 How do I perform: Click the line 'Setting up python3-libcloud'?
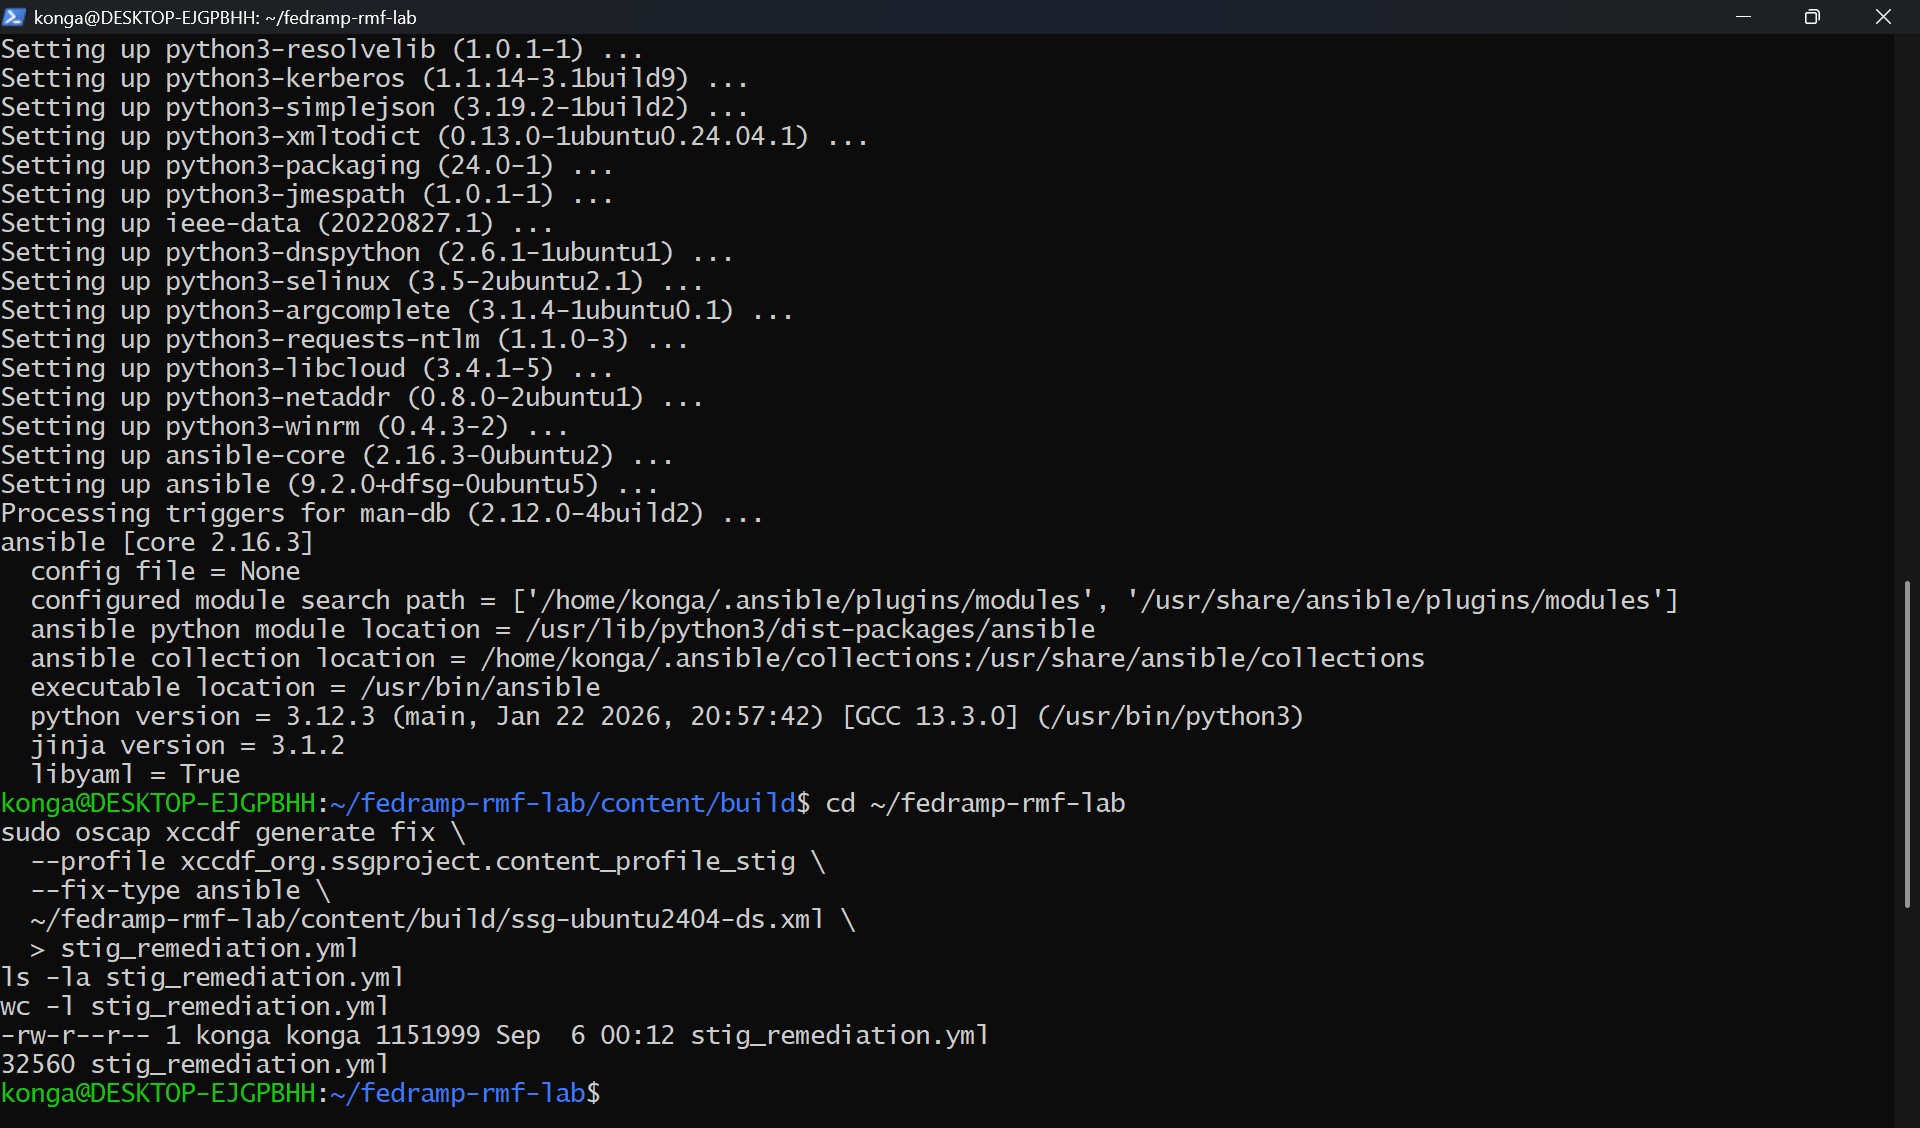click(307, 368)
